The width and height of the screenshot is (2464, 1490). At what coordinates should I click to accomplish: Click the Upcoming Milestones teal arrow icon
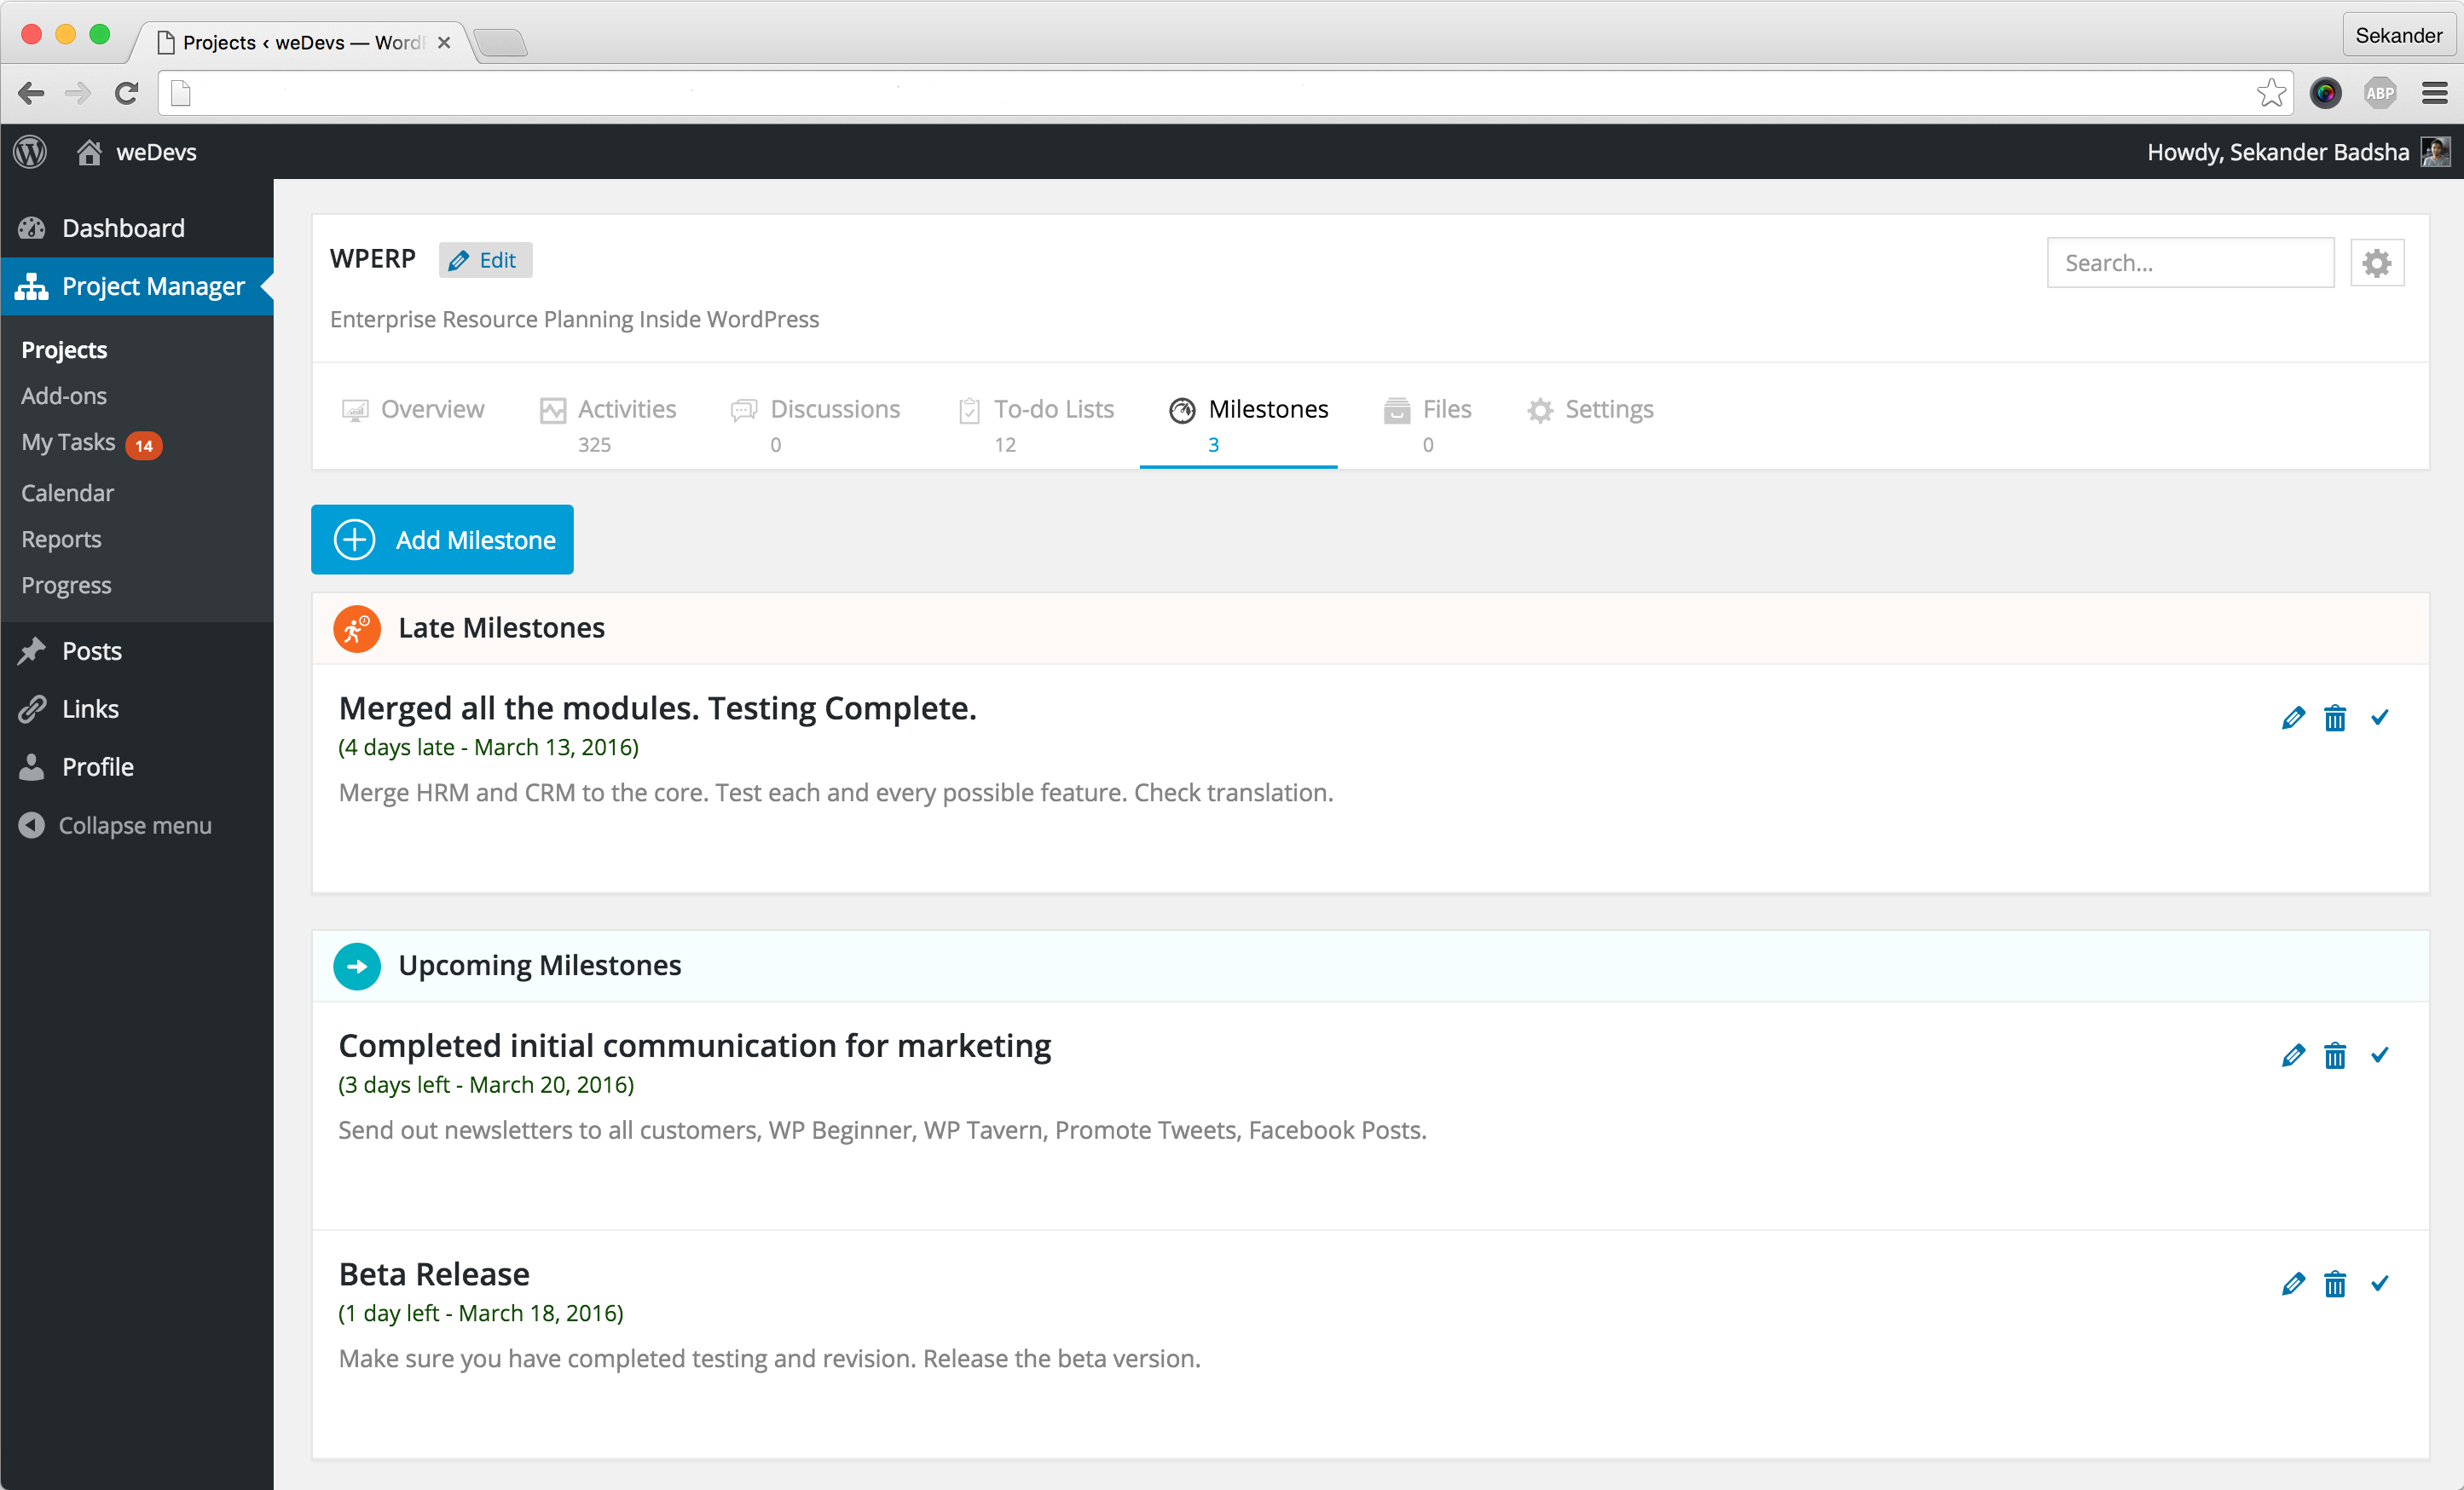(x=357, y=966)
